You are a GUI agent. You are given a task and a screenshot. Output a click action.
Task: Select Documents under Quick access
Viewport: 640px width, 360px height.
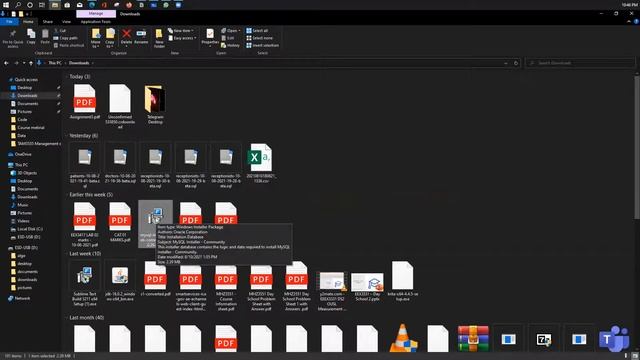pyautogui.click(x=28, y=104)
